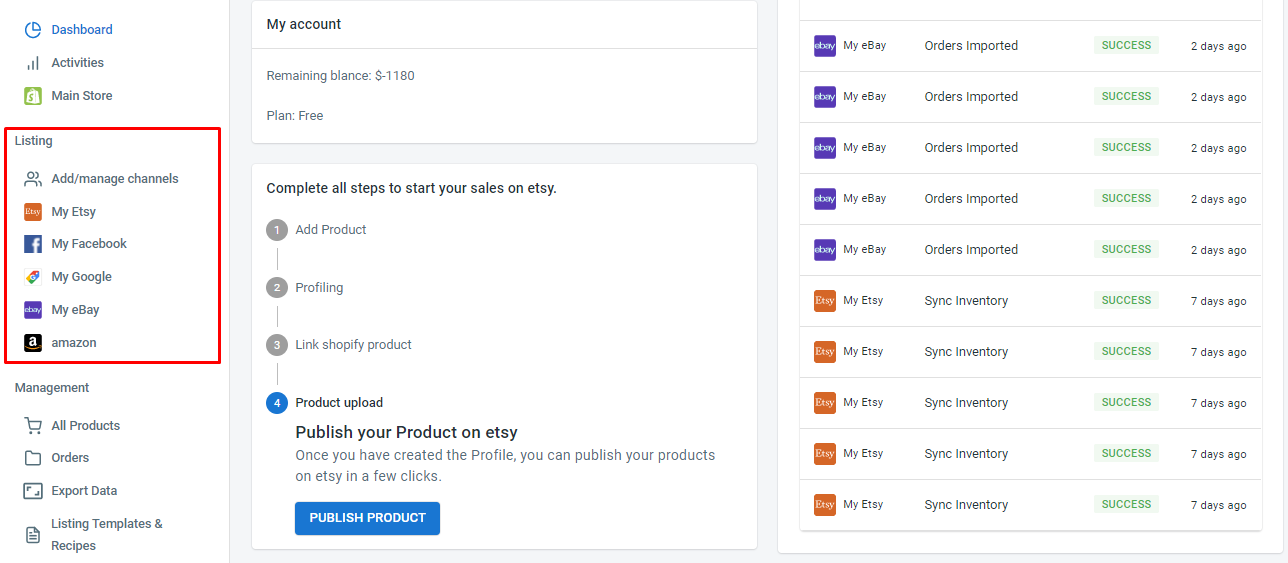Click first My eBay Orders Imported row
Image resolution: width=1288 pixels, height=563 pixels.
click(x=1030, y=46)
